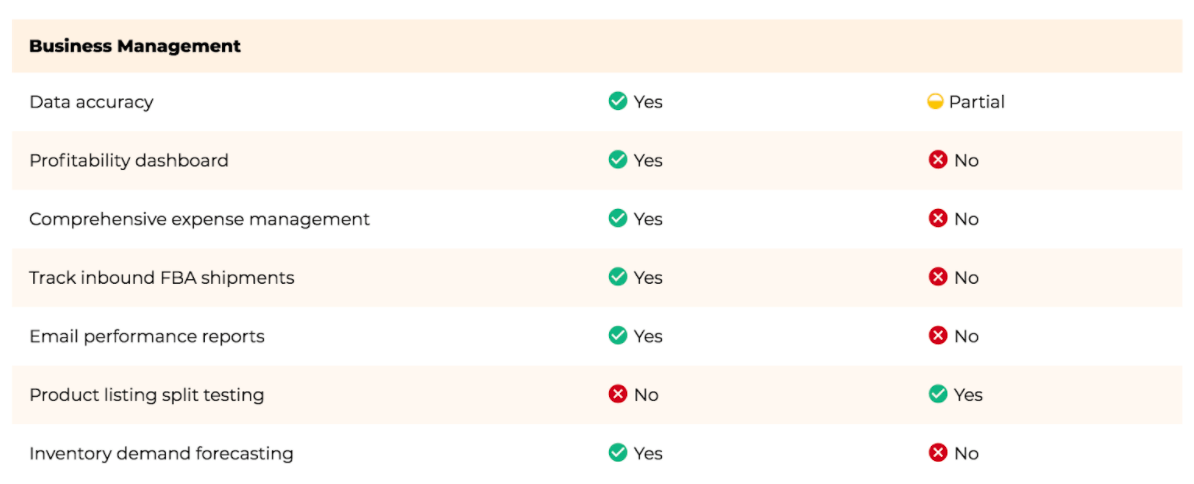Viewport: 1194px width, 484px height.
Task: Click green check in Email performance reports row
Action: click(x=618, y=336)
